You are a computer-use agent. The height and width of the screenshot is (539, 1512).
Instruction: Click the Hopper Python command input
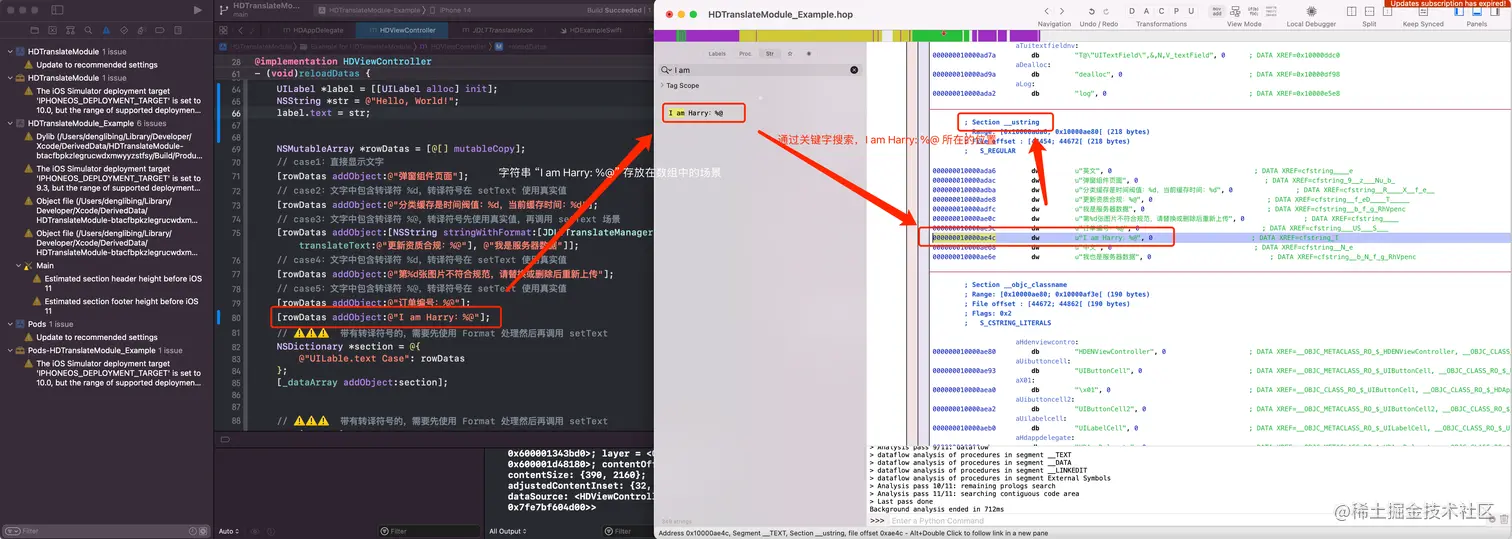click(1187, 521)
